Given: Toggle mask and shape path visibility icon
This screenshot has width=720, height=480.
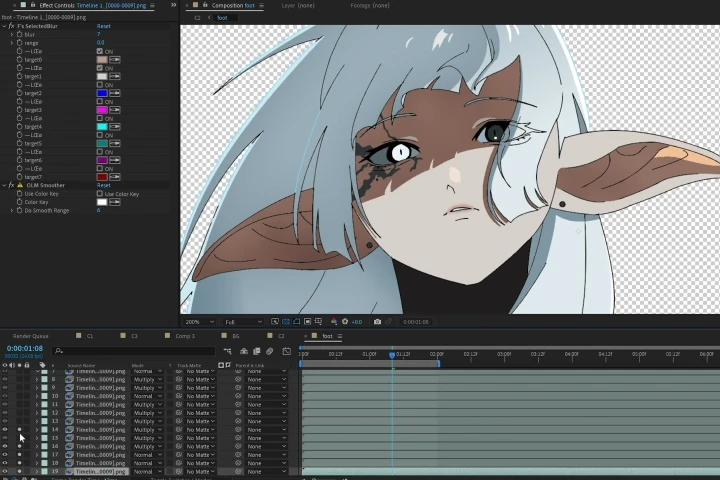Looking at the screenshot, I should (x=297, y=322).
